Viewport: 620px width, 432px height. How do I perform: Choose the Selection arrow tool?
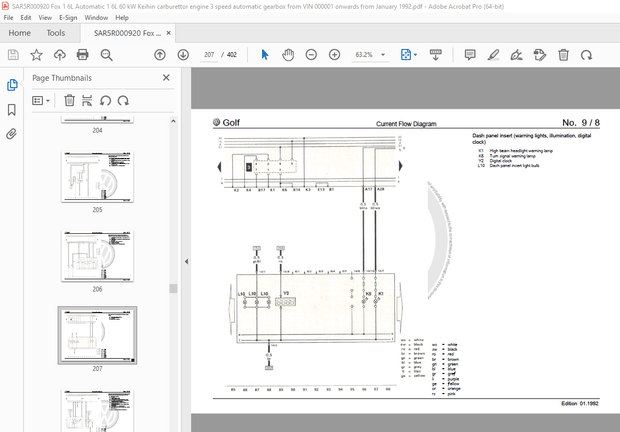point(265,55)
